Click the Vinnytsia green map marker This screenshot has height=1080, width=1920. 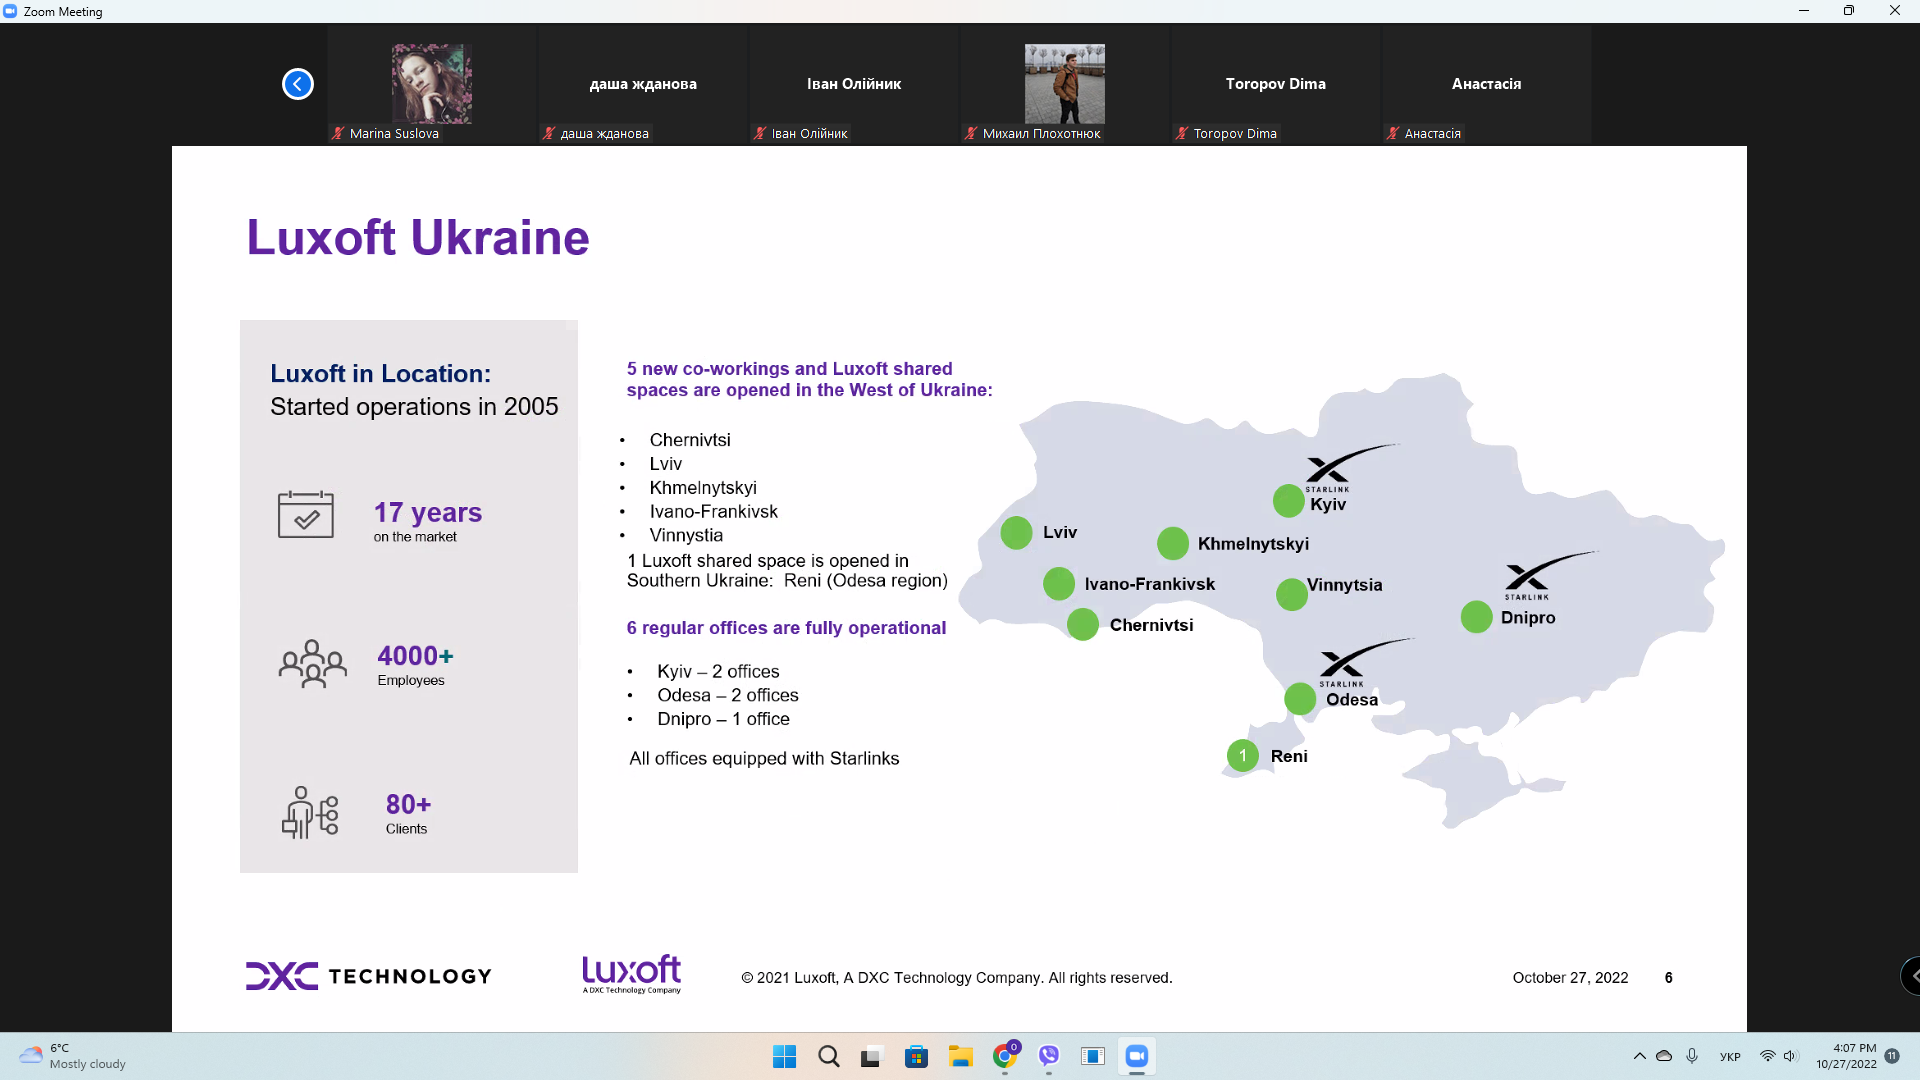(x=1292, y=595)
